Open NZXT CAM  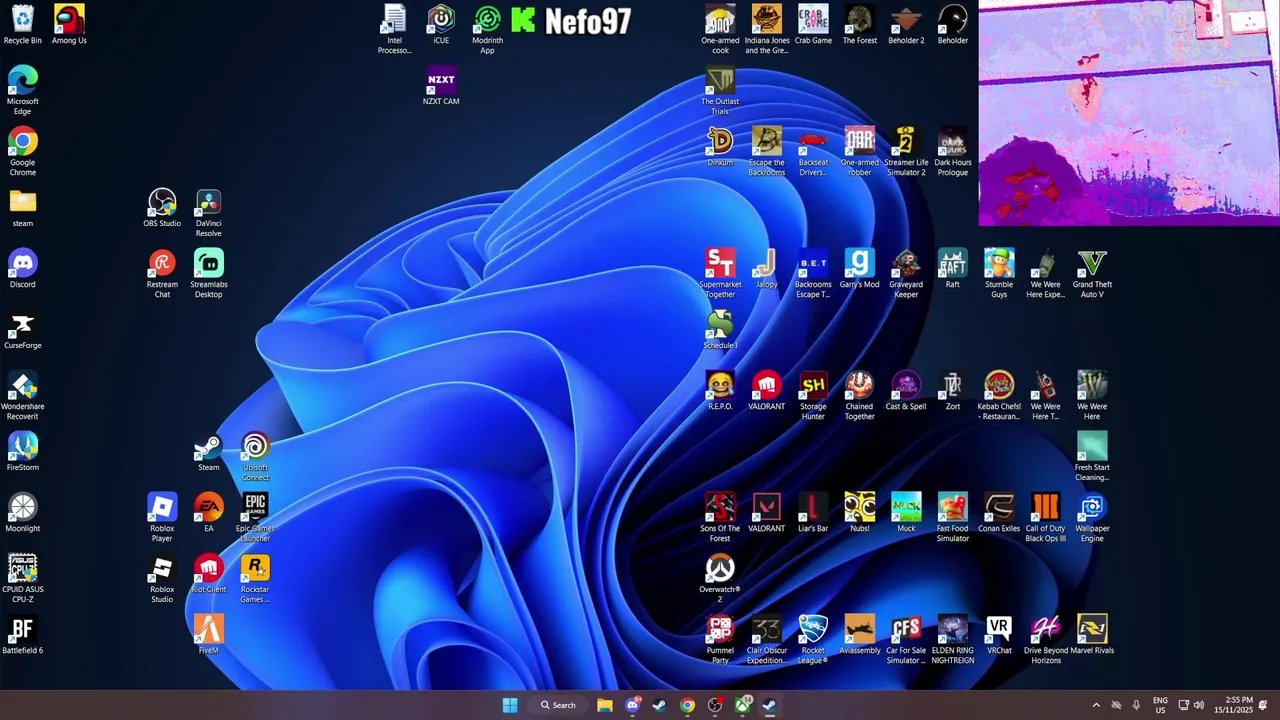click(441, 86)
